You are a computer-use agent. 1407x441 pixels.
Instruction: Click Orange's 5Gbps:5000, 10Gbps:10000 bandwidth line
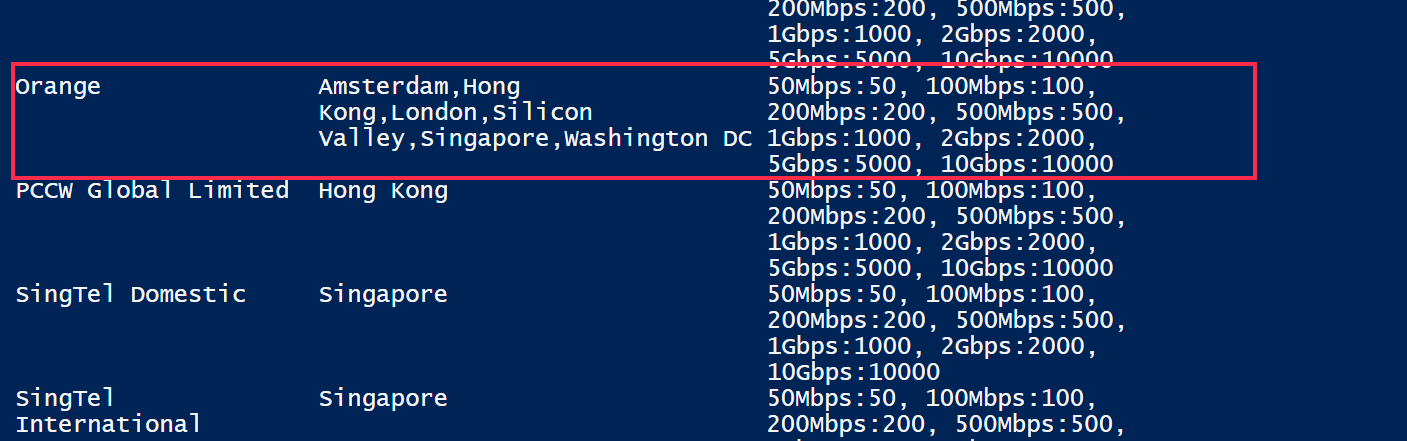[940, 164]
